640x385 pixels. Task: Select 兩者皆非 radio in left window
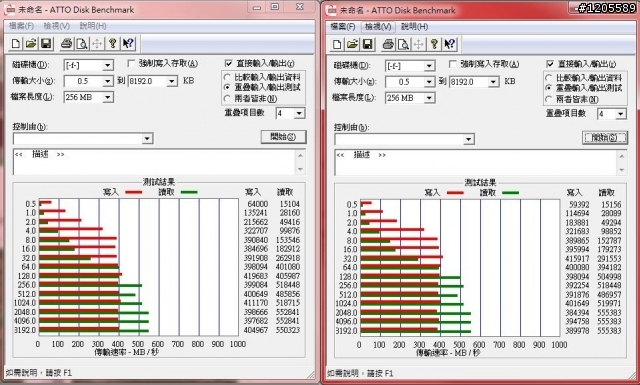[x=228, y=98]
